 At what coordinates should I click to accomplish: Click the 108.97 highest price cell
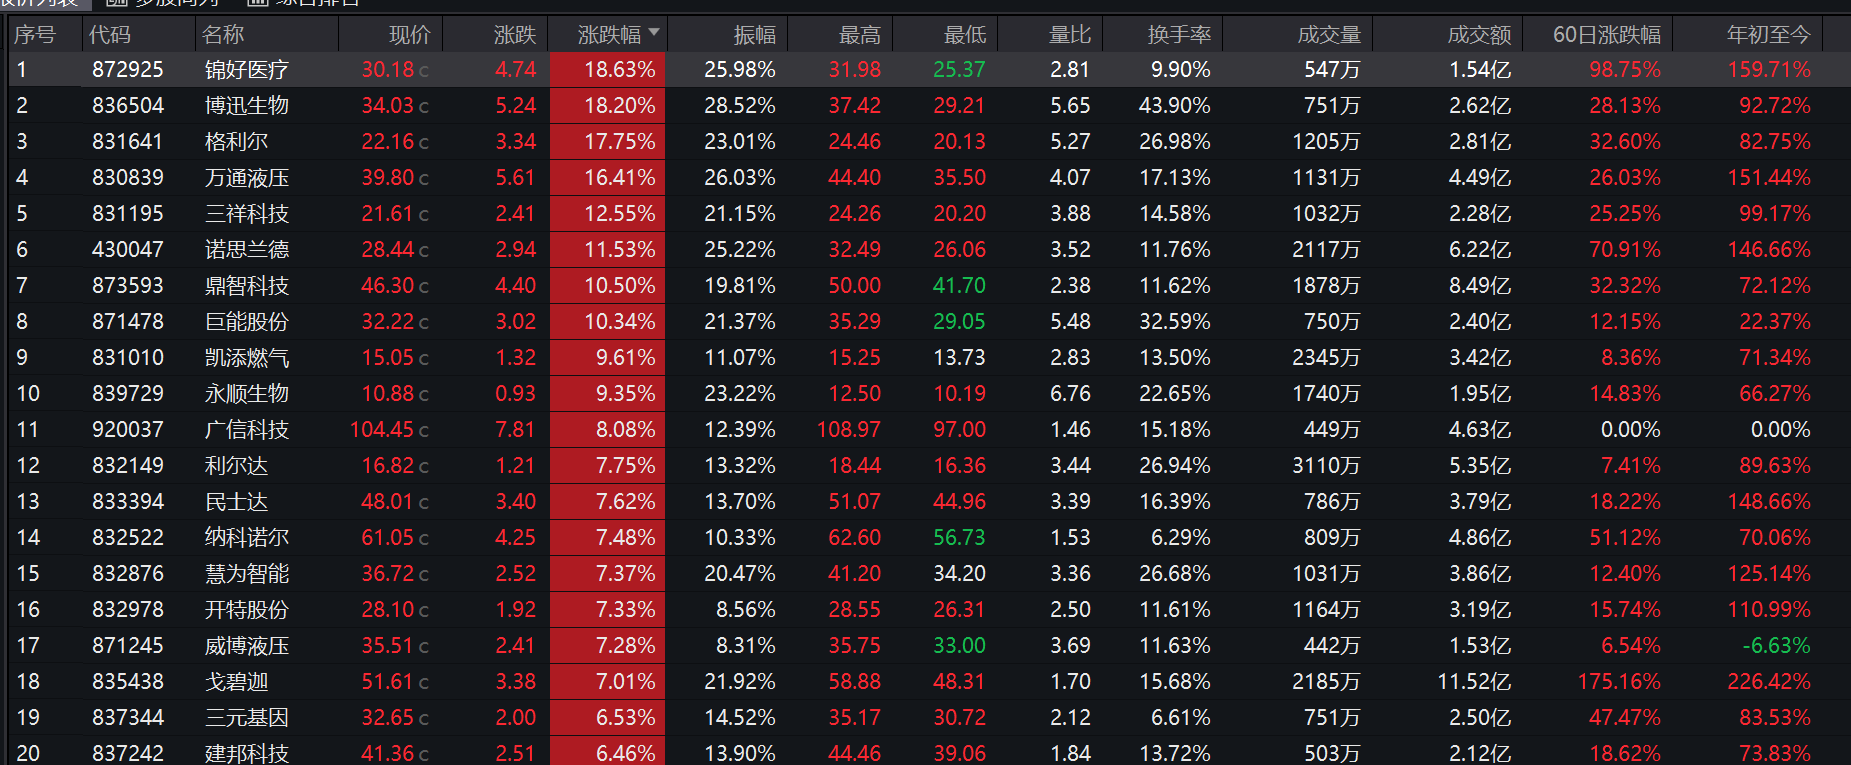pyautogui.click(x=849, y=430)
